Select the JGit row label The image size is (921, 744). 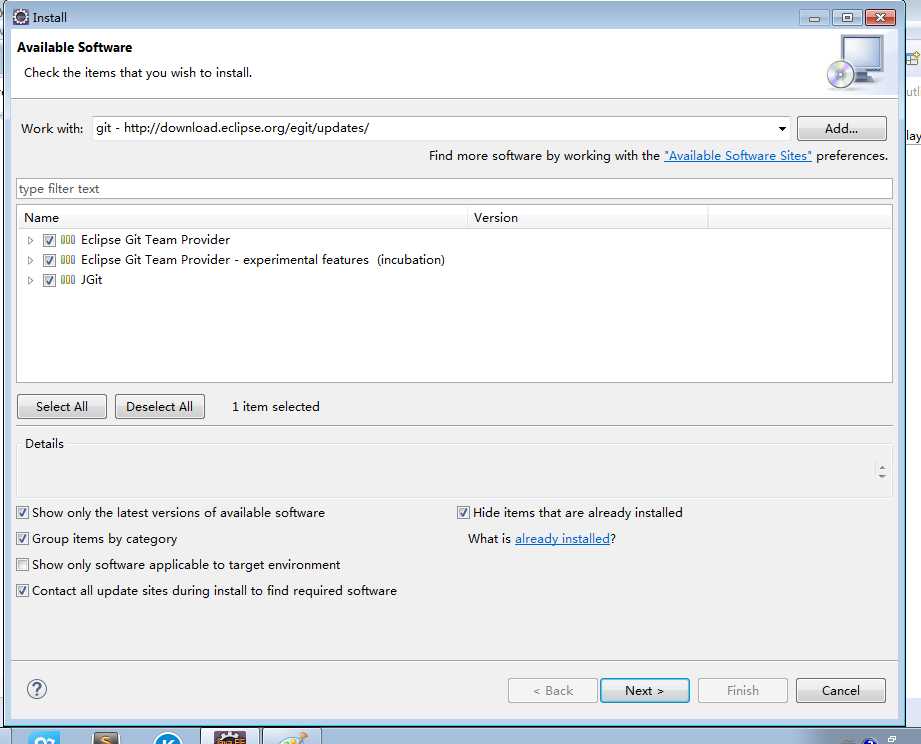[x=92, y=280]
